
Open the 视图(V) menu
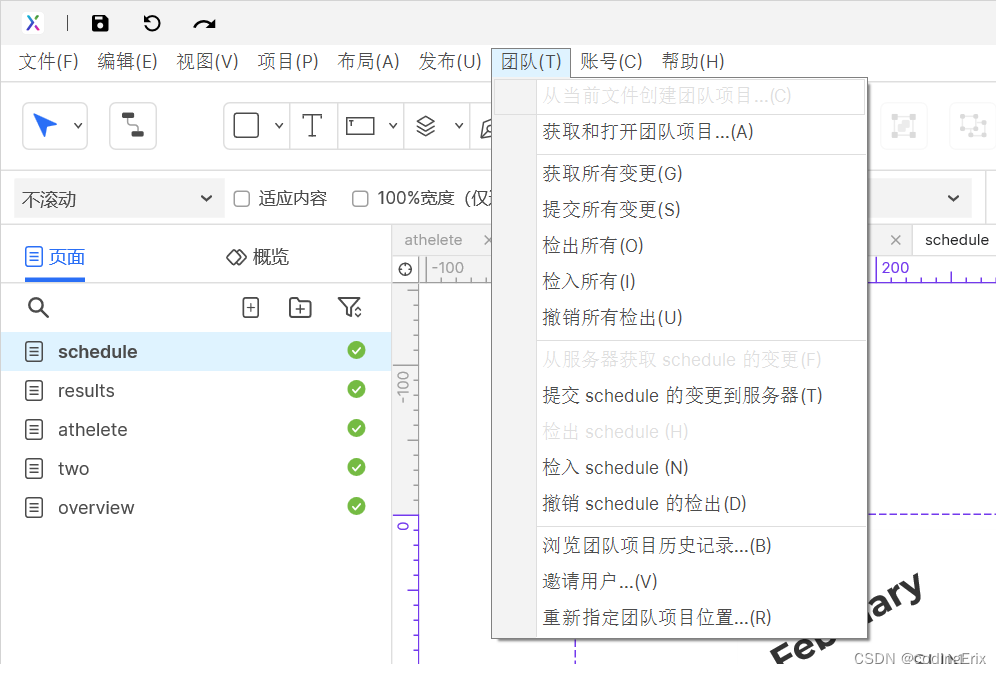pyautogui.click(x=208, y=62)
